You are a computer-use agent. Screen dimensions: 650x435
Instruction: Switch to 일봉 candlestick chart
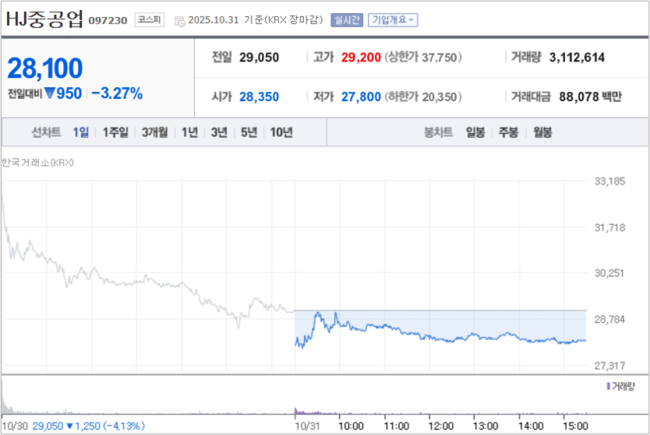475,132
